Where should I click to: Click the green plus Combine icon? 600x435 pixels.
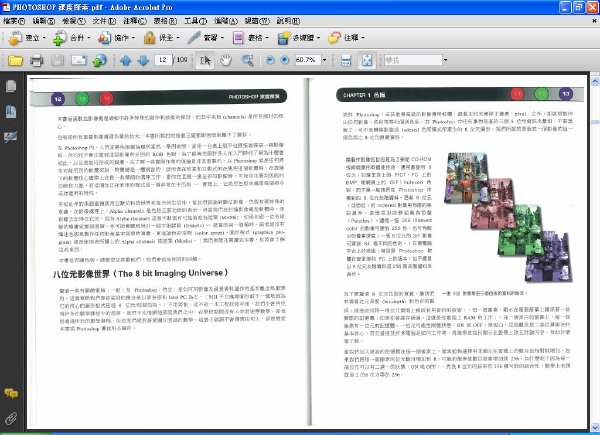coord(60,38)
